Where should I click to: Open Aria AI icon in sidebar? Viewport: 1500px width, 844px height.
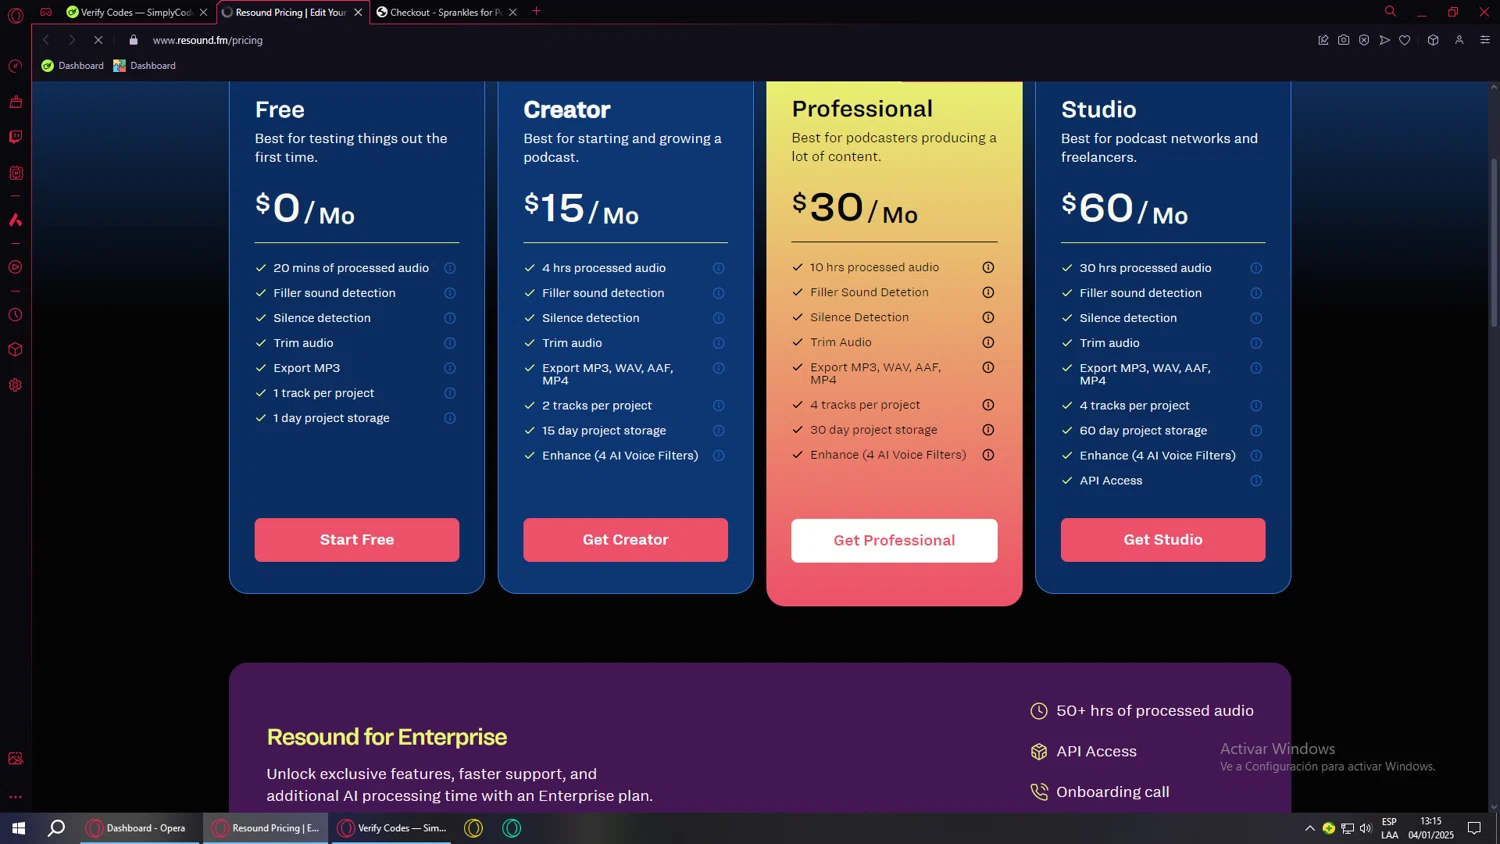pyautogui.click(x=15, y=220)
